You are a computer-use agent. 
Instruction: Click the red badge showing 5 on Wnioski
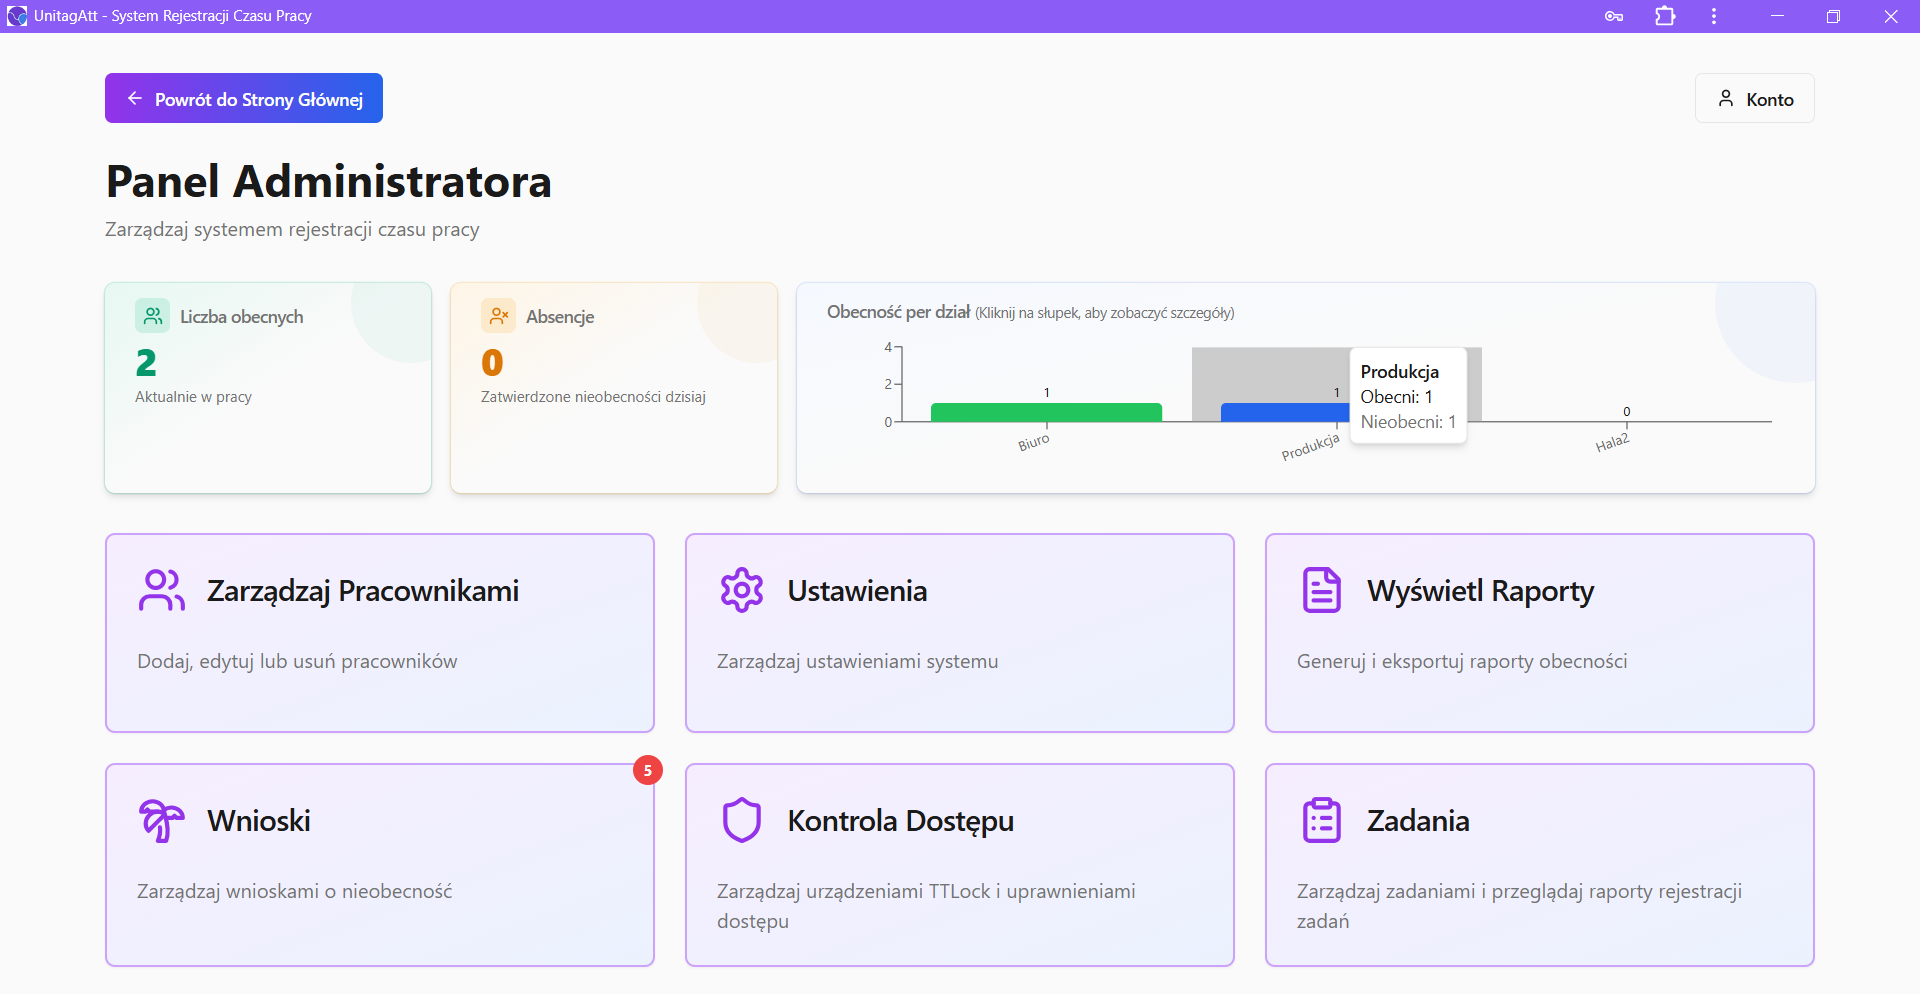click(648, 770)
